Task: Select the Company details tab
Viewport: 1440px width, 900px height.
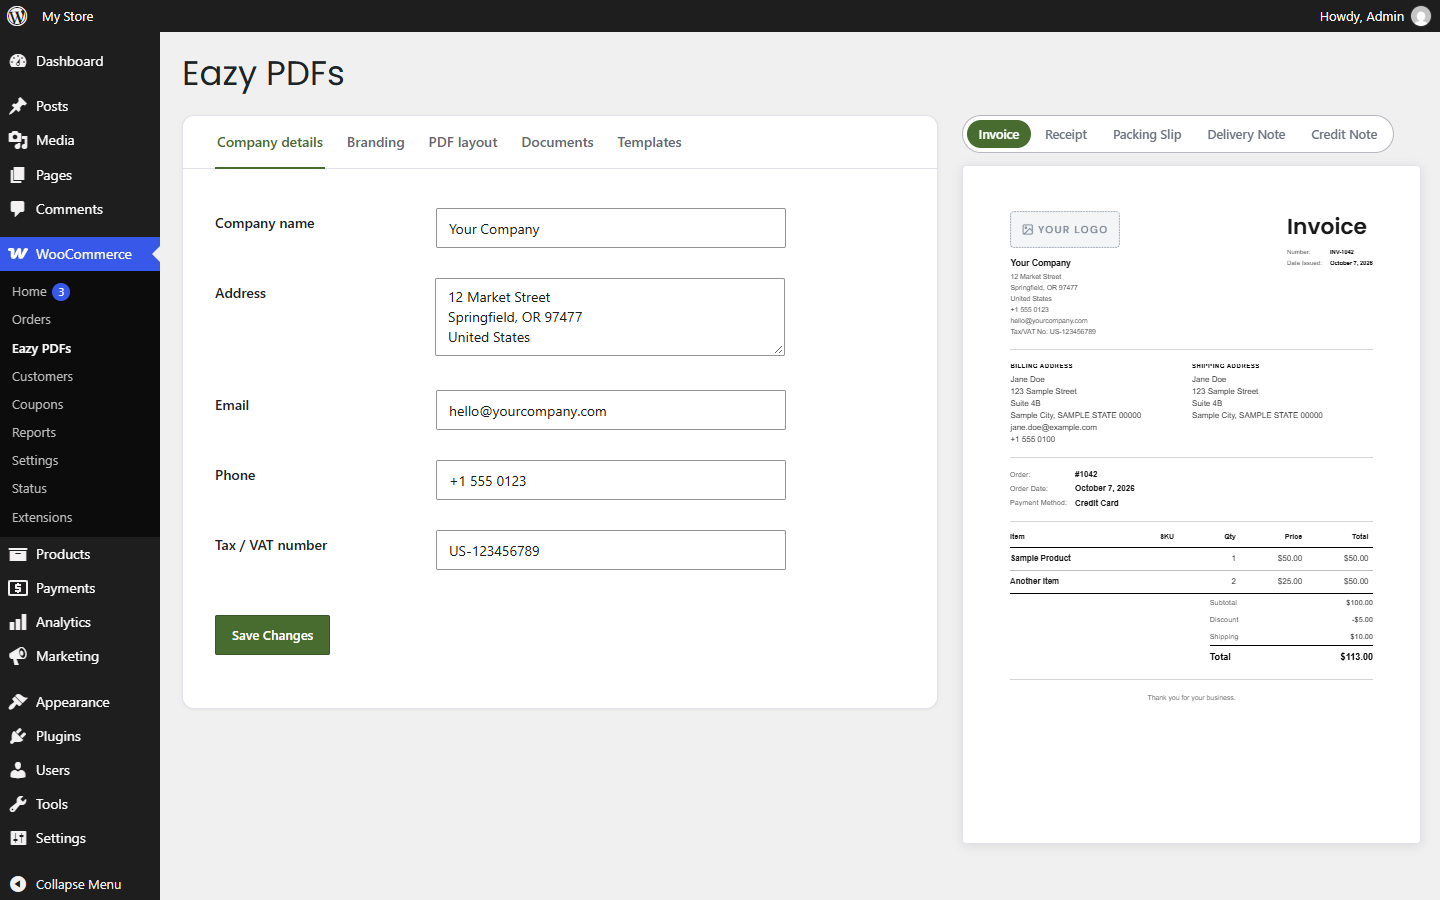Action: [x=270, y=142]
